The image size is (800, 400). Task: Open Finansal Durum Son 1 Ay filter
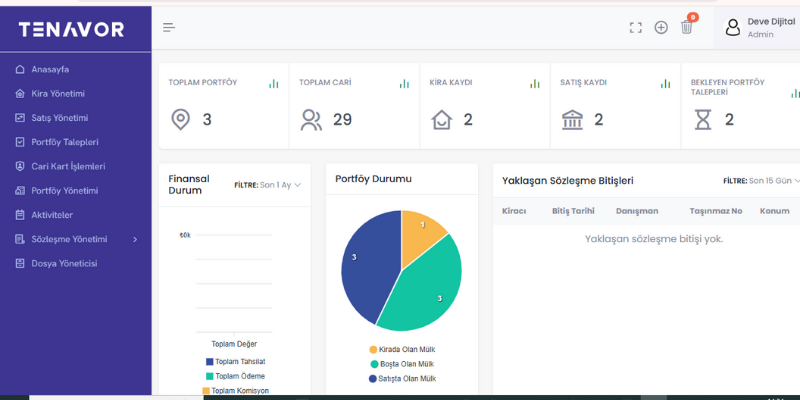pos(267,185)
